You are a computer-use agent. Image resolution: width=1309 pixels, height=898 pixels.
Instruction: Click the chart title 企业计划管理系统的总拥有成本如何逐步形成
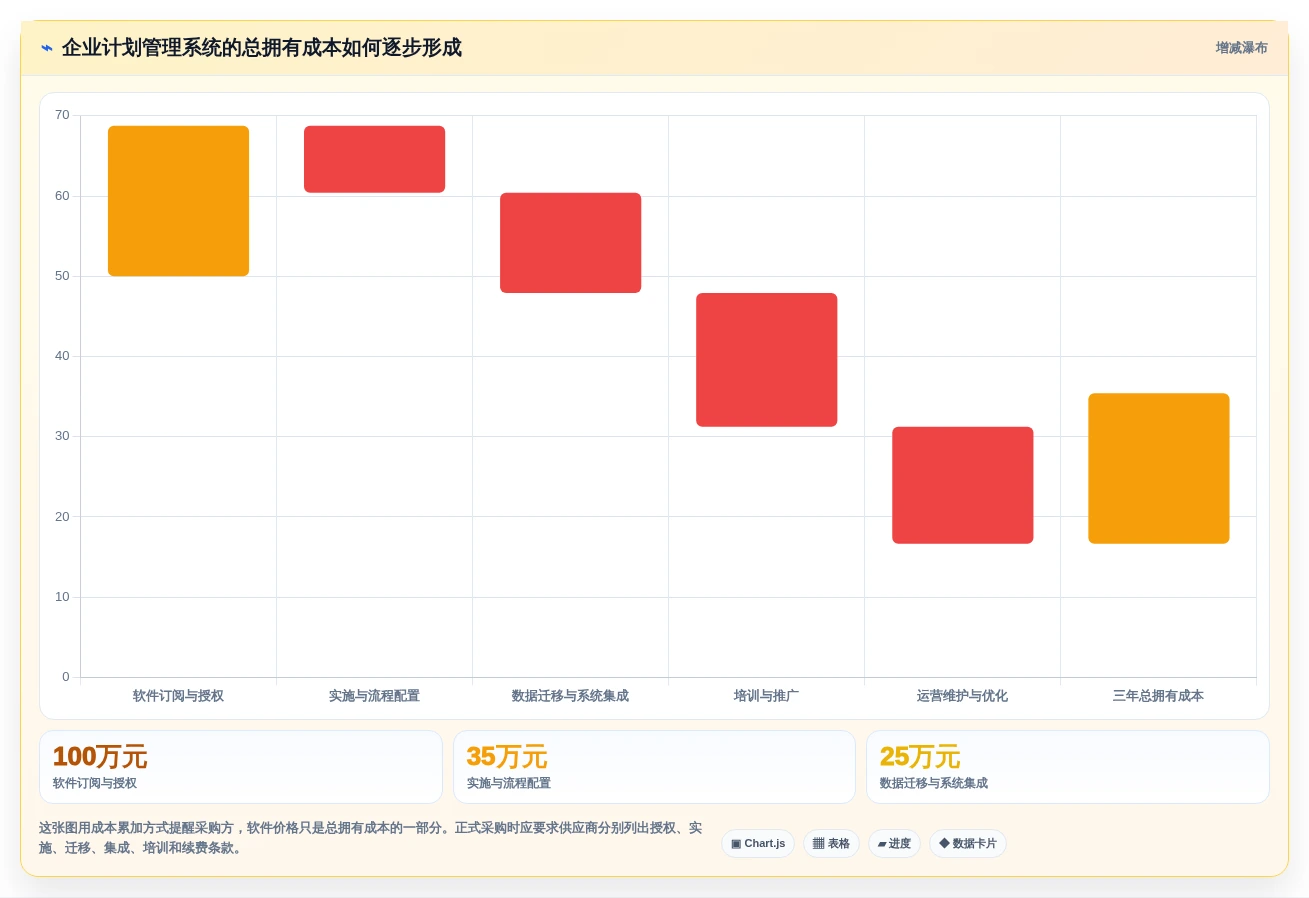point(262,48)
